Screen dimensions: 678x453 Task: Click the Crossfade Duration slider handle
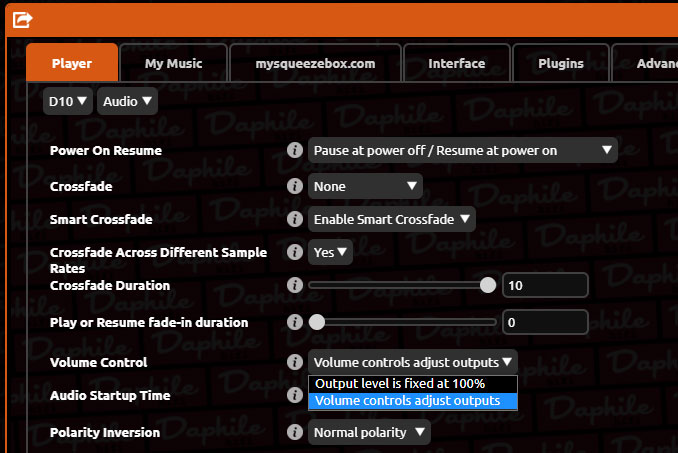pos(488,285)
